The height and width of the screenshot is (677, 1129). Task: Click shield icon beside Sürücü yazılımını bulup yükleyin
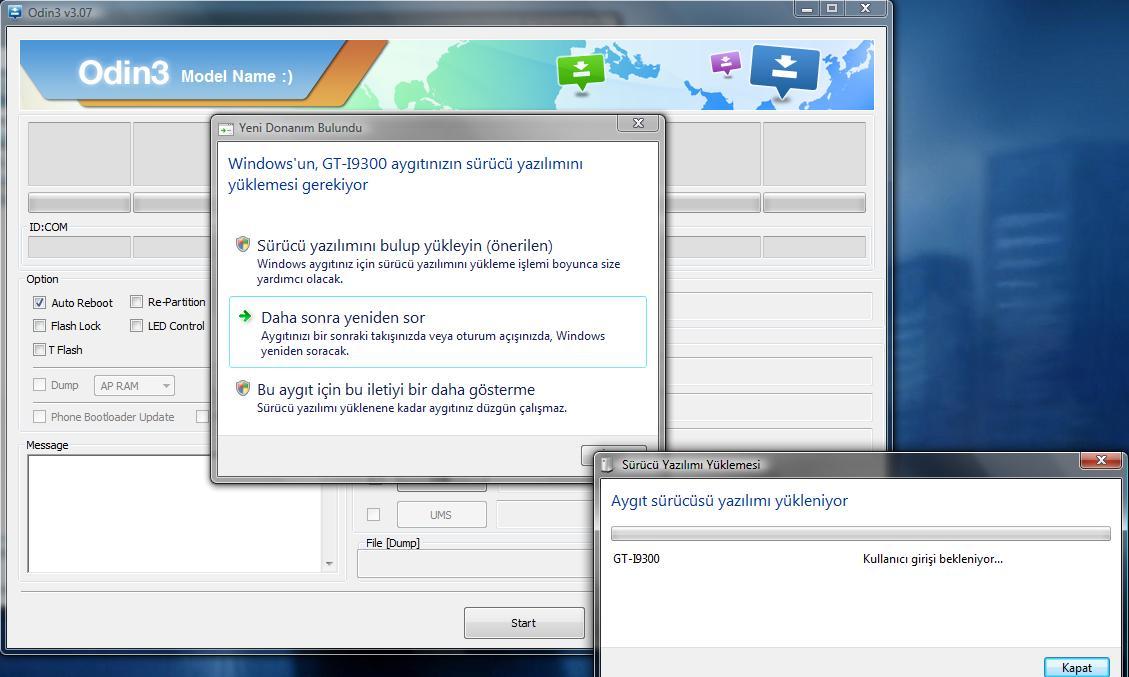(x=243, y=245)
